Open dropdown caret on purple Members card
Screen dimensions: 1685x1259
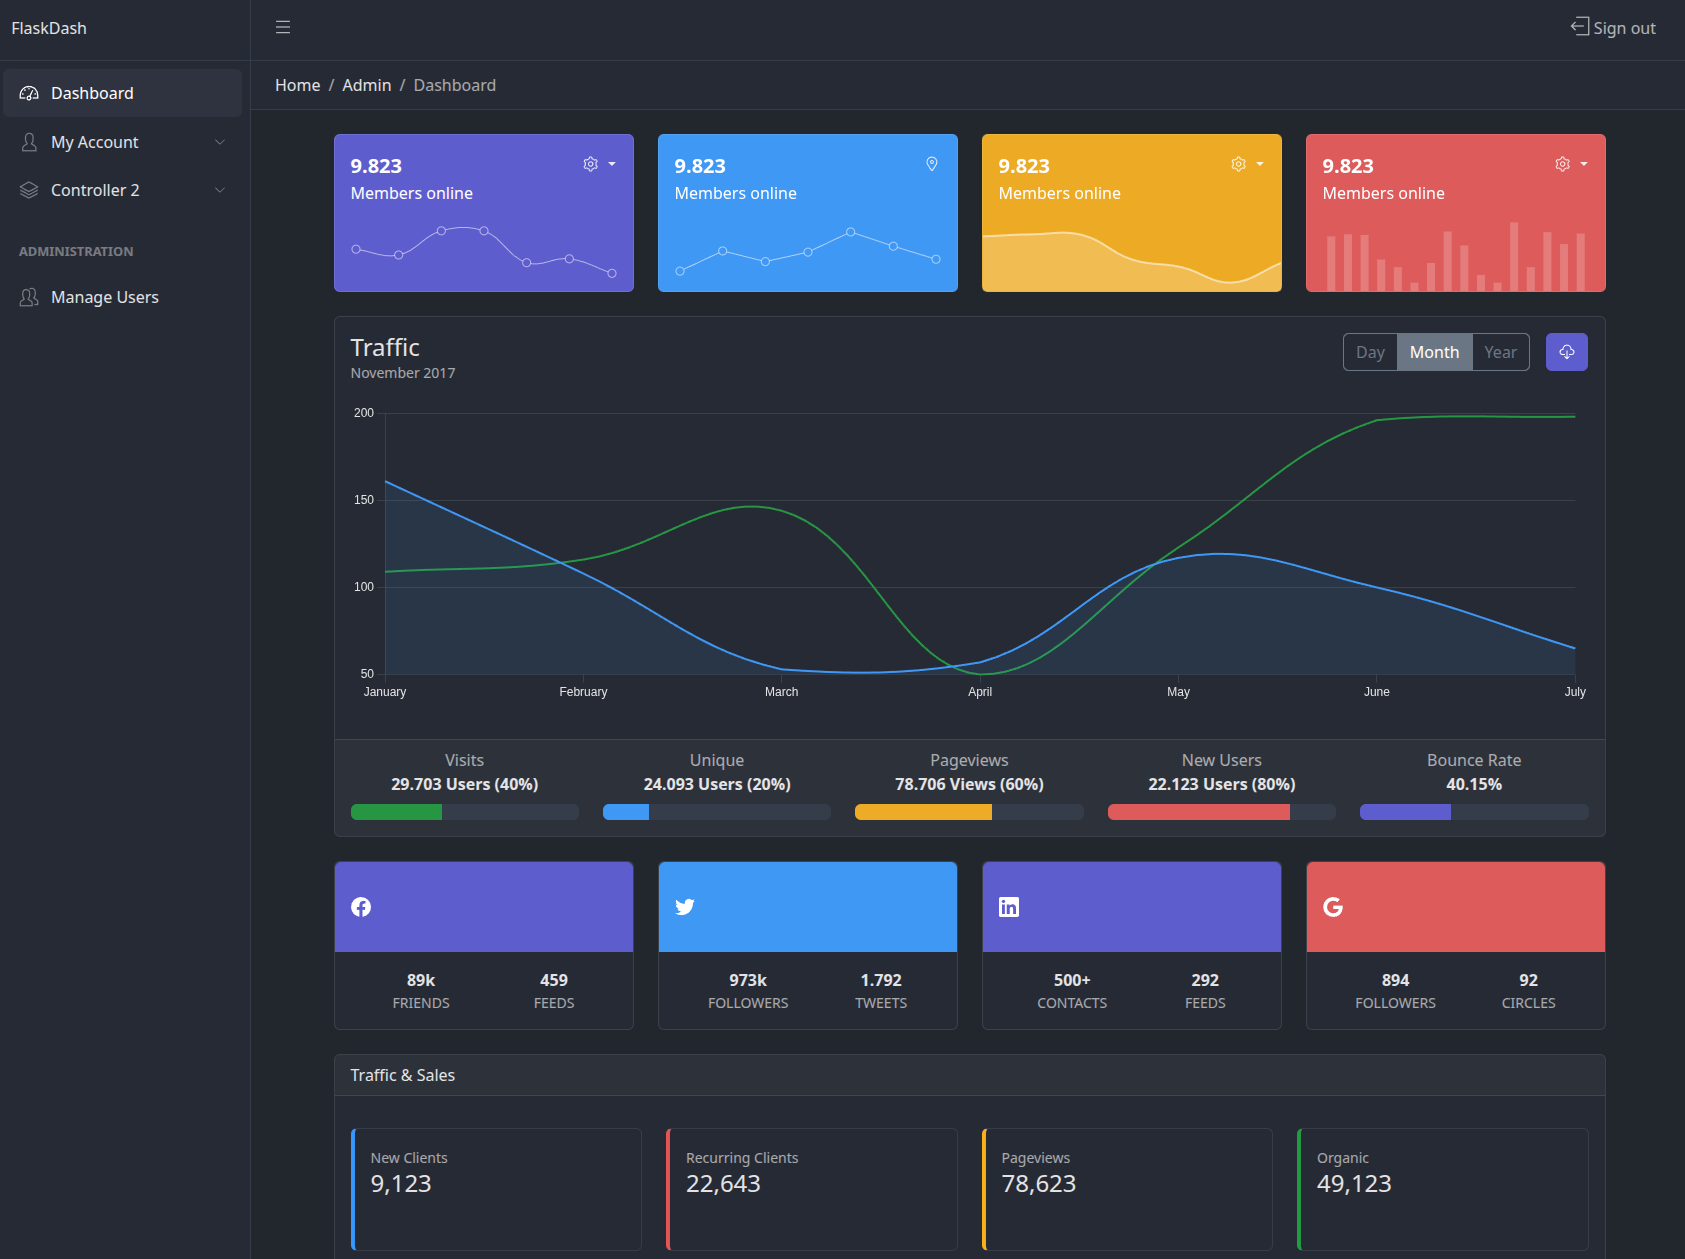tap(612, 164)
